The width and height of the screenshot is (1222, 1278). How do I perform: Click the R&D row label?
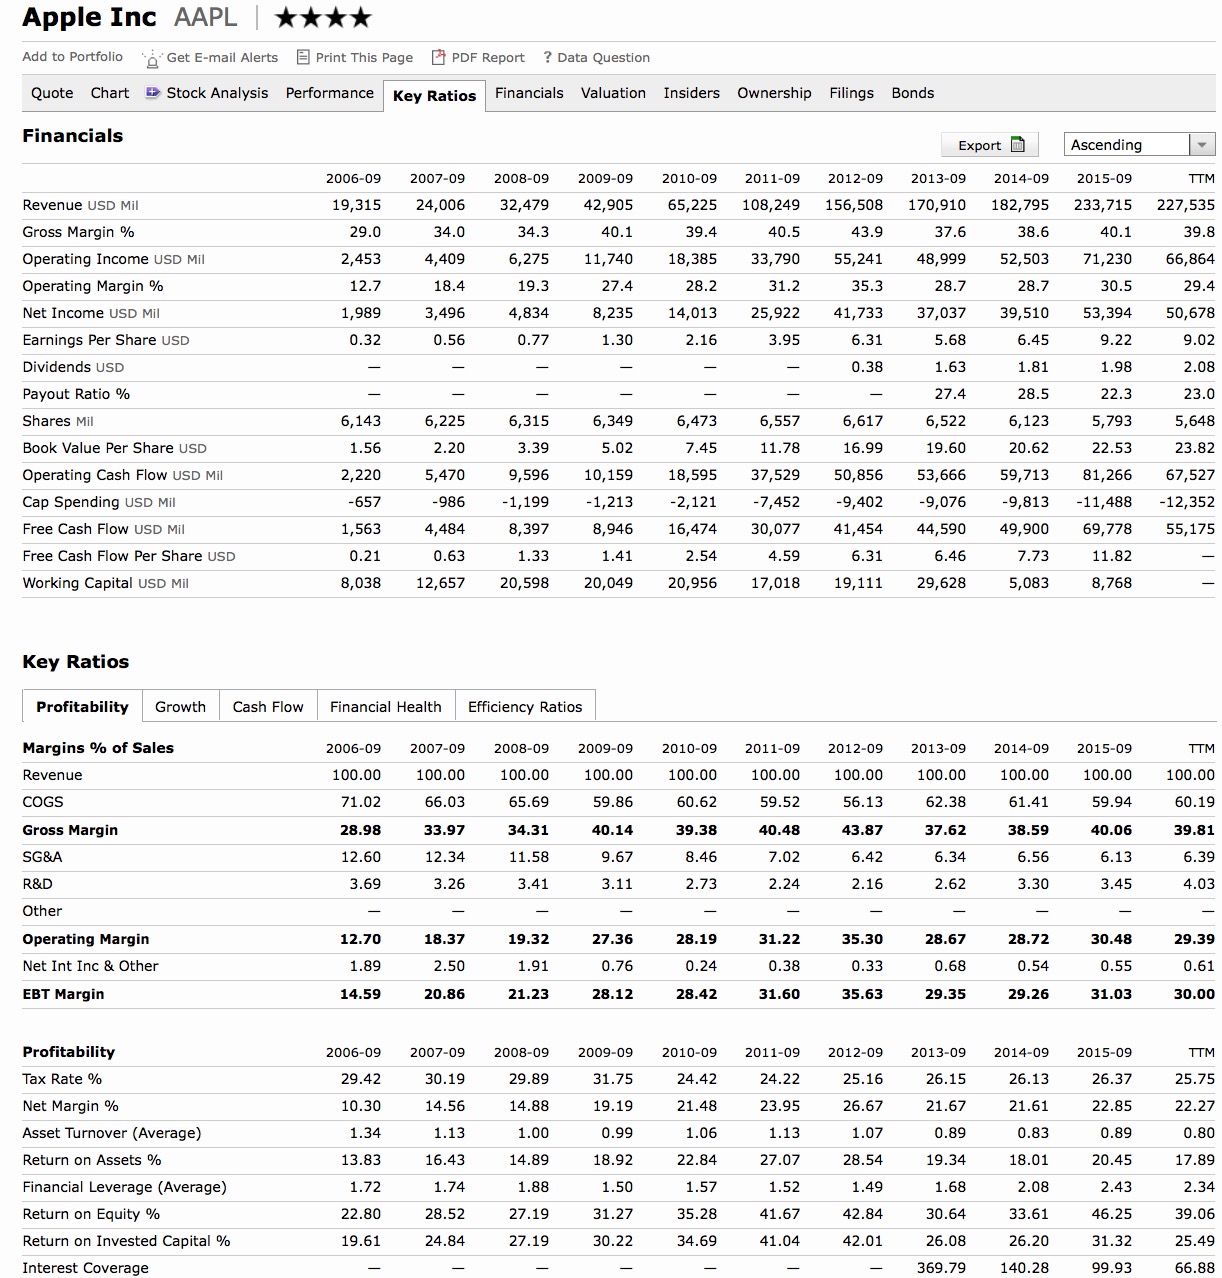pos(38,884)
